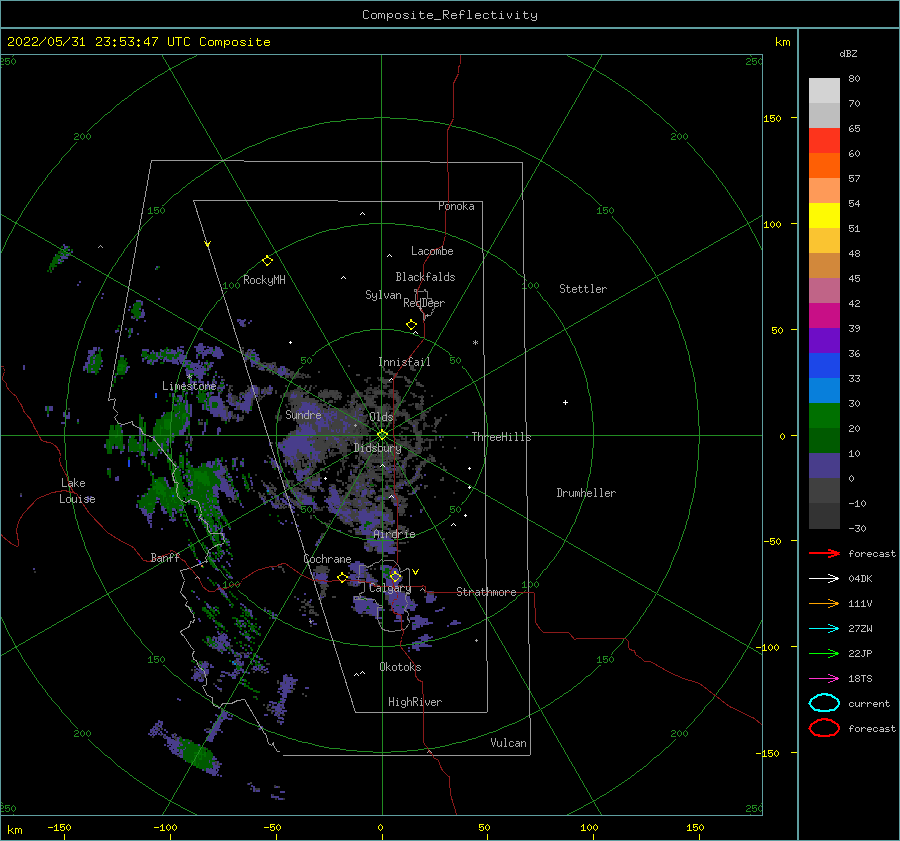Viewport: 900px width, 841px height.
Task: Click the Airdrie city label
Action: pos(394,534)
